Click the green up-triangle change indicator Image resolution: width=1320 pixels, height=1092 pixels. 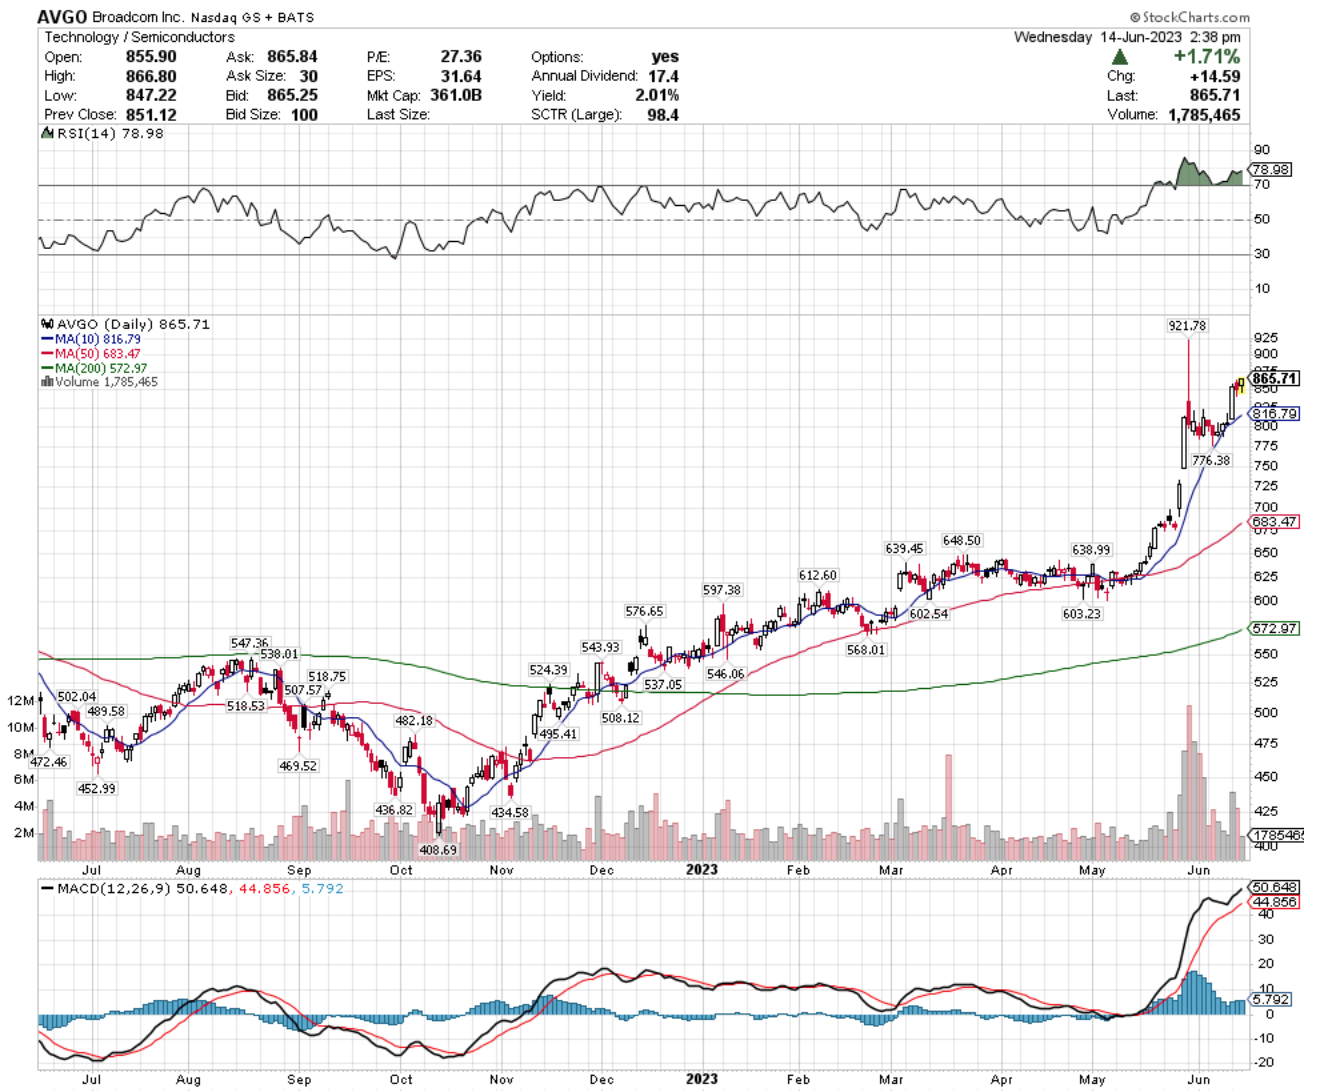[x=1120, y=57]
